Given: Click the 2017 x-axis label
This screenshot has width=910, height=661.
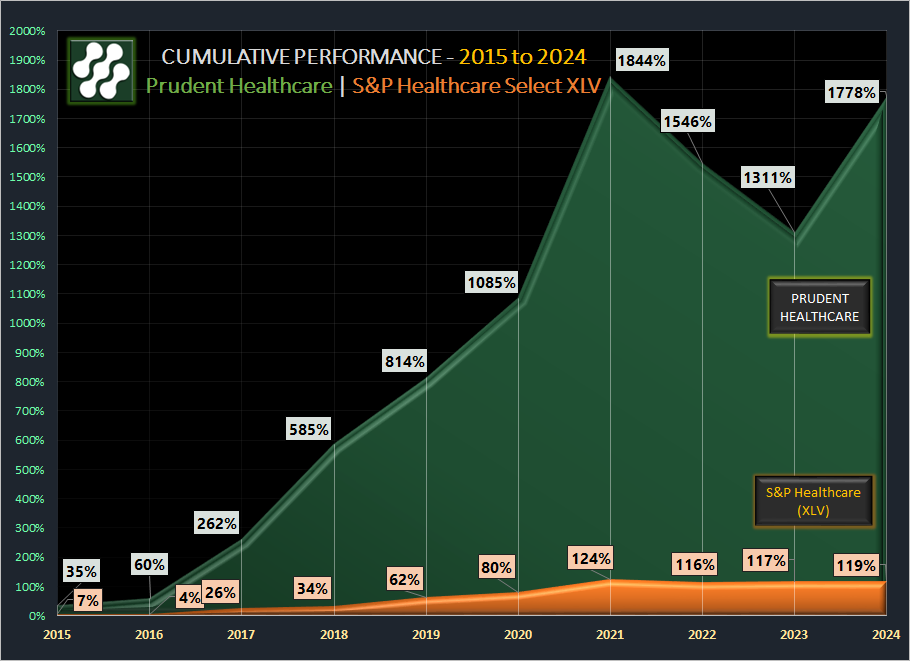Looking at the screenshot, I should click(241, 634).
